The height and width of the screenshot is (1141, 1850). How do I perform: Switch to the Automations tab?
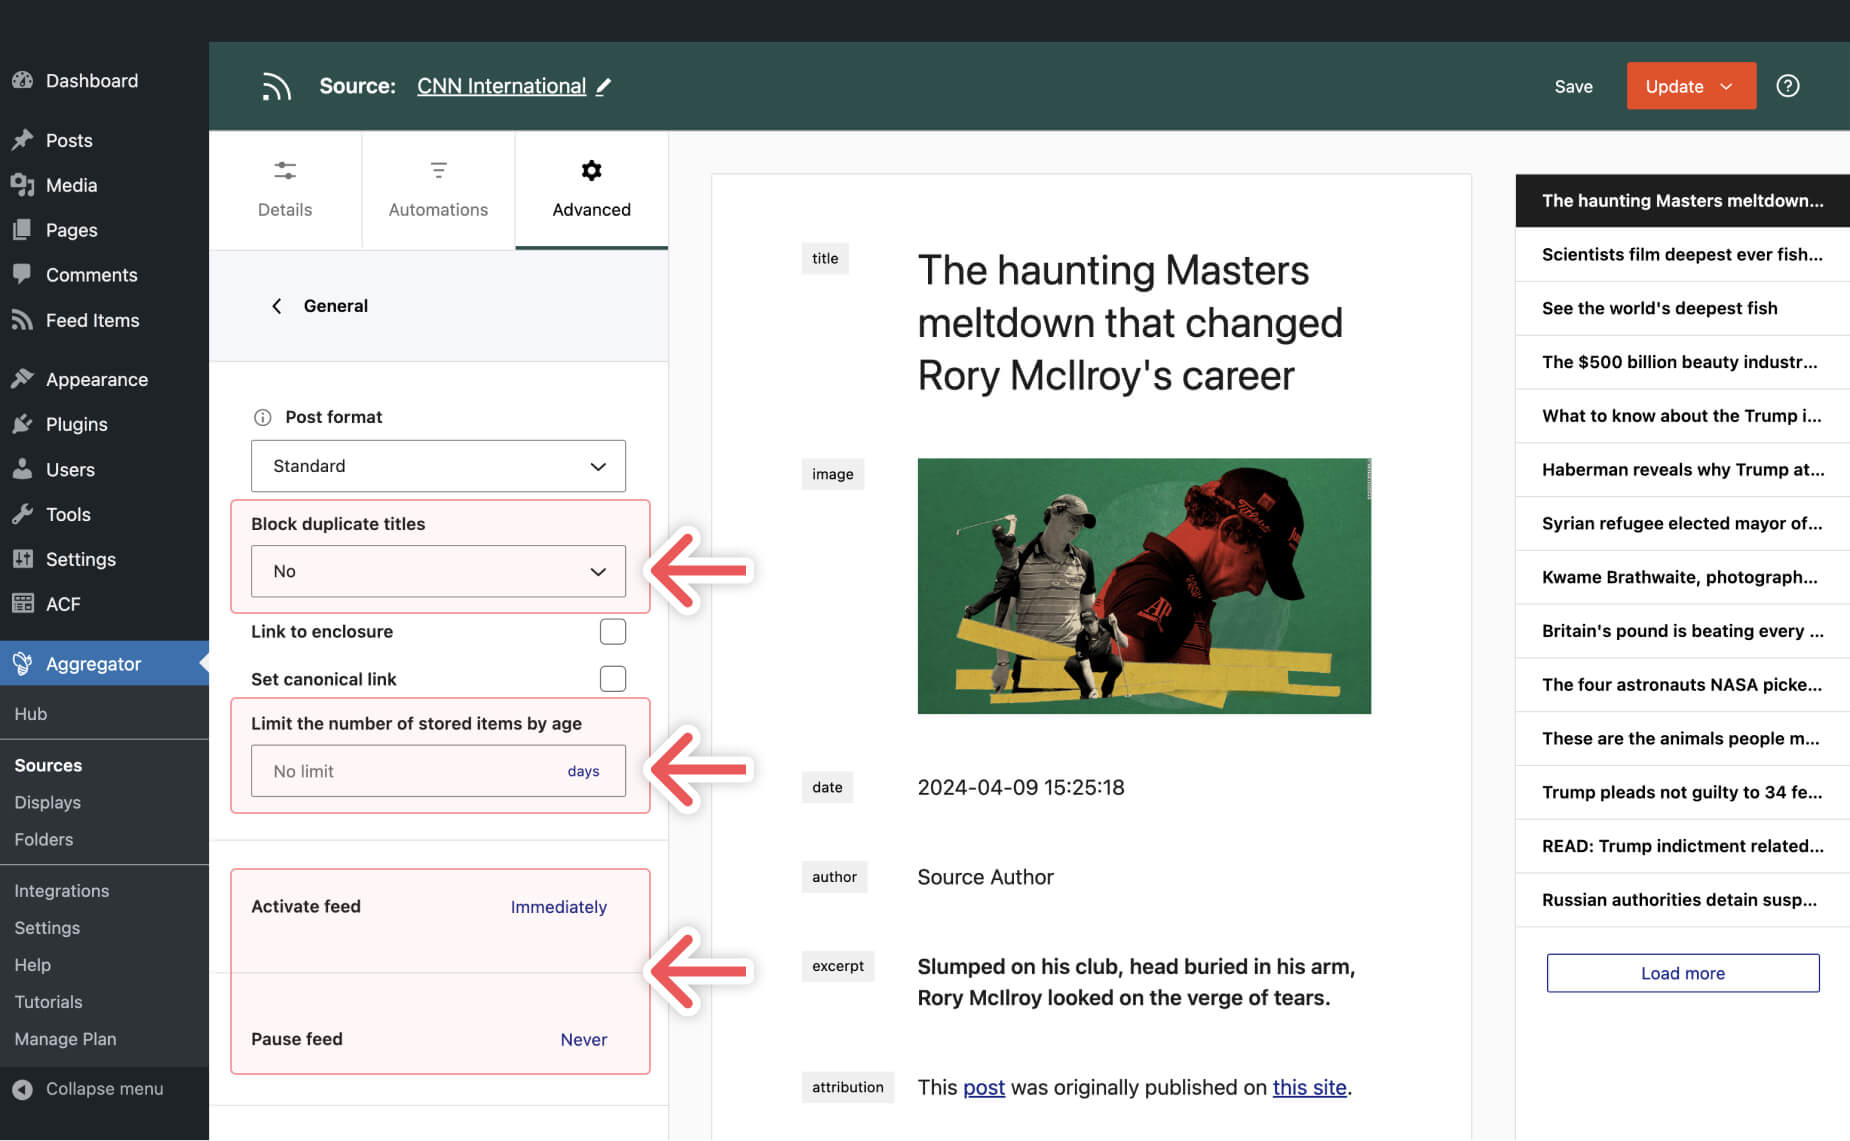[x=438, y=190]
